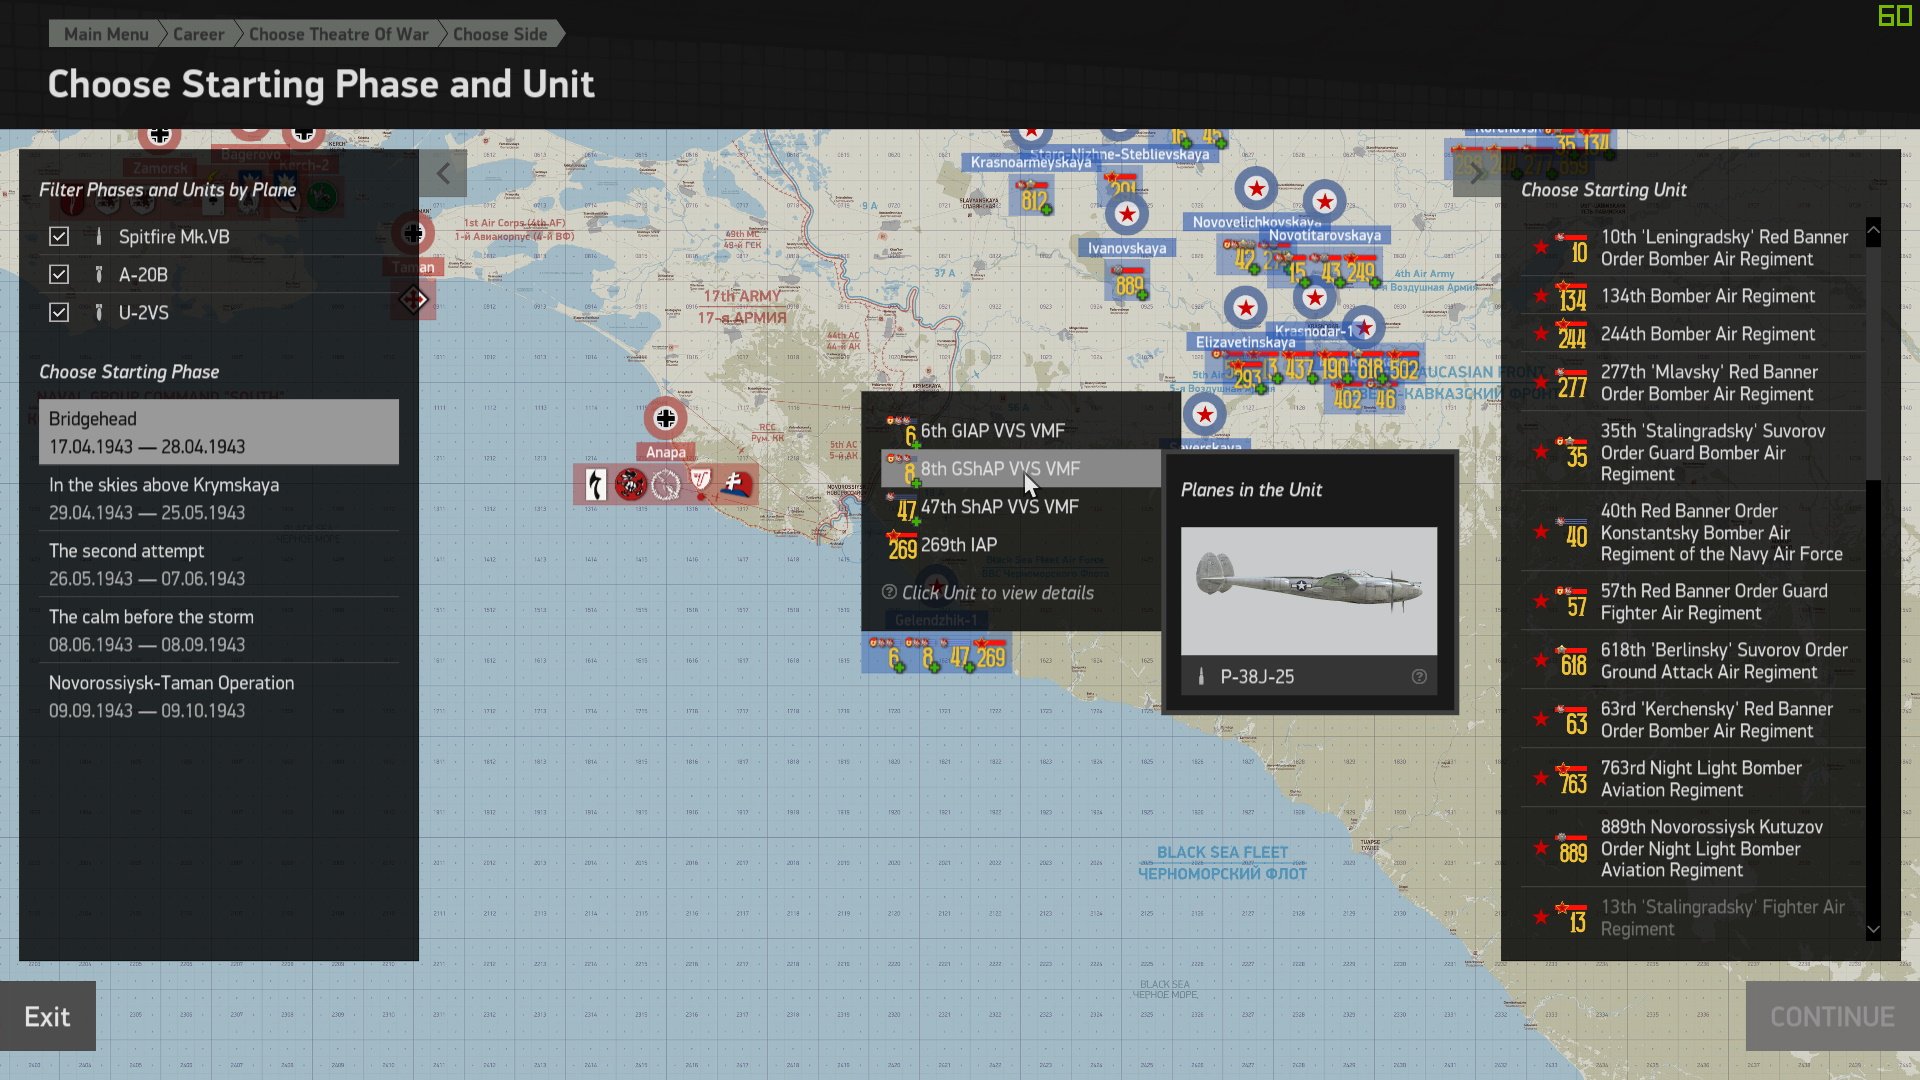Viewport: 1920px width, 1080px height.
Task: Select the Slovak cross squadron badge at Anapa
Action: [736, 484]
